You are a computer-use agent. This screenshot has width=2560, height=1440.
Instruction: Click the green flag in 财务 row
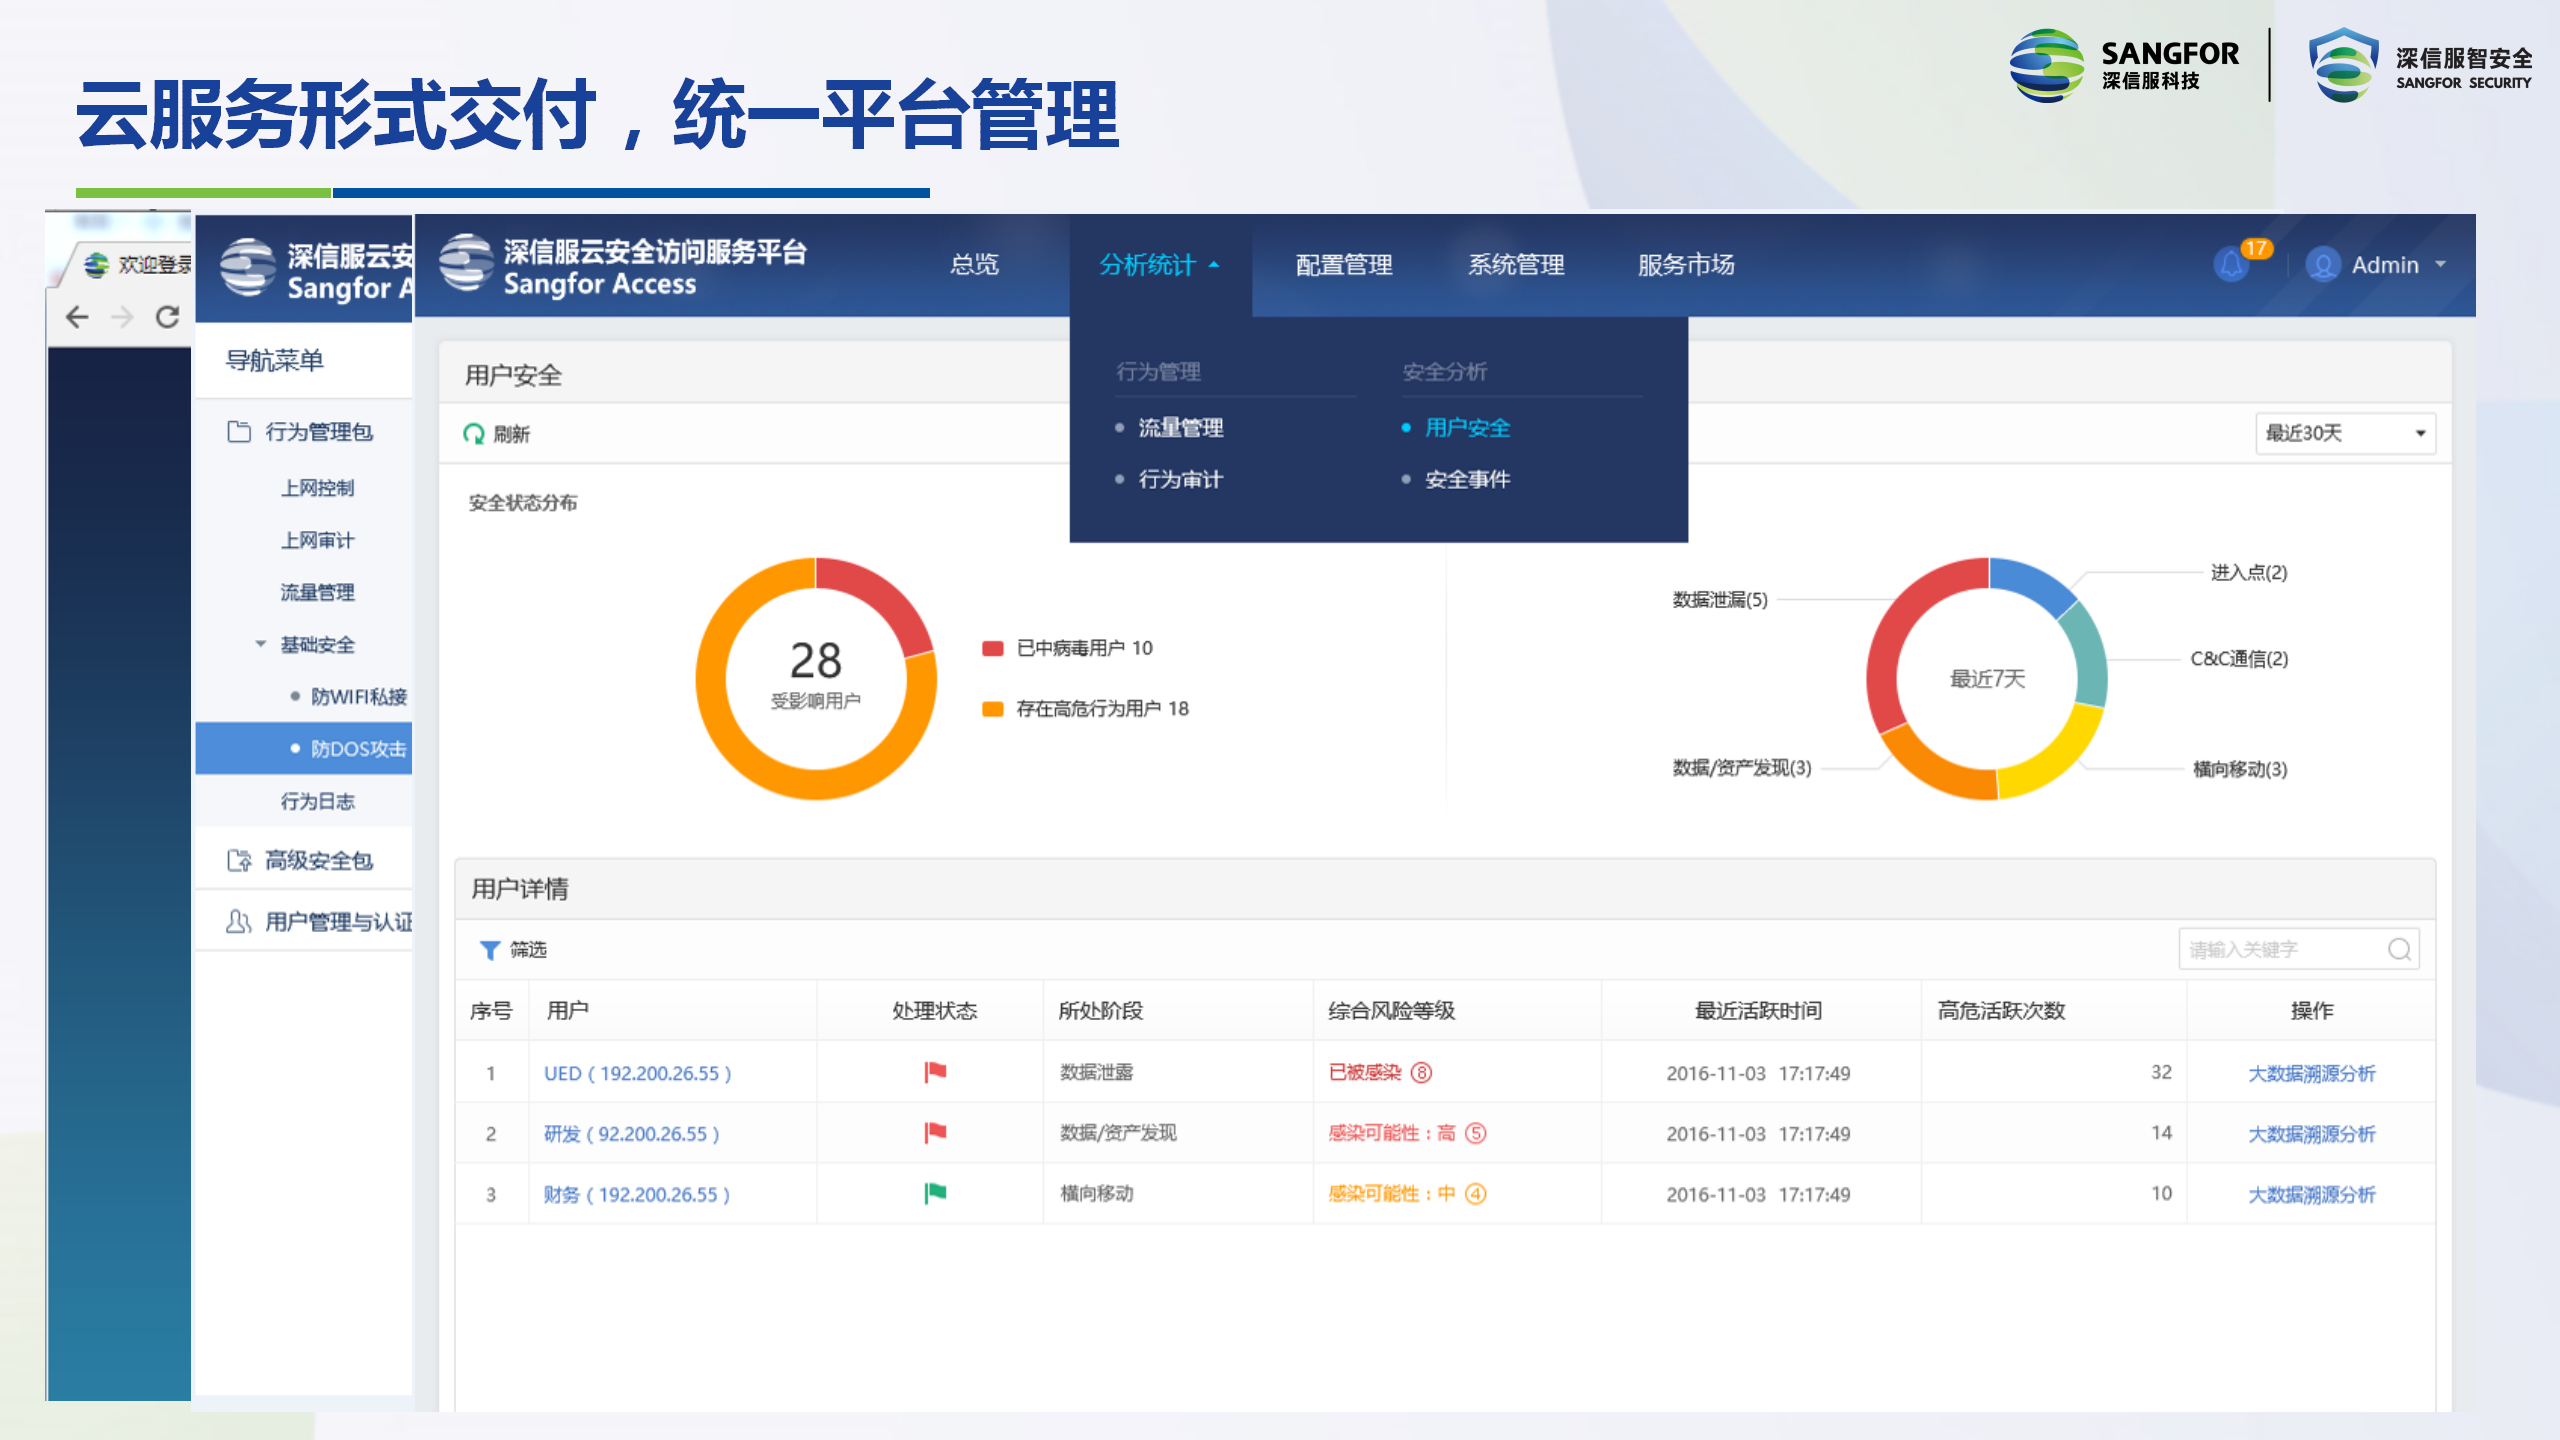tap(935, 1193)
